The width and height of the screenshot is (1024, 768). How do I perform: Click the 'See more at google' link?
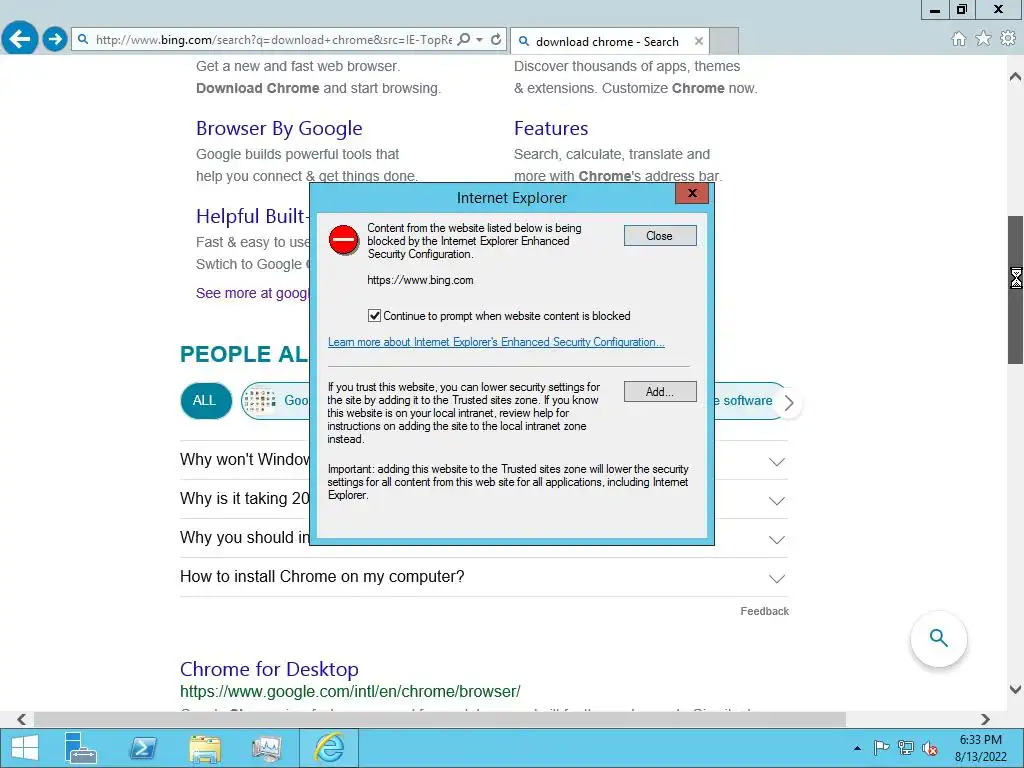click(x=253, y=293)
